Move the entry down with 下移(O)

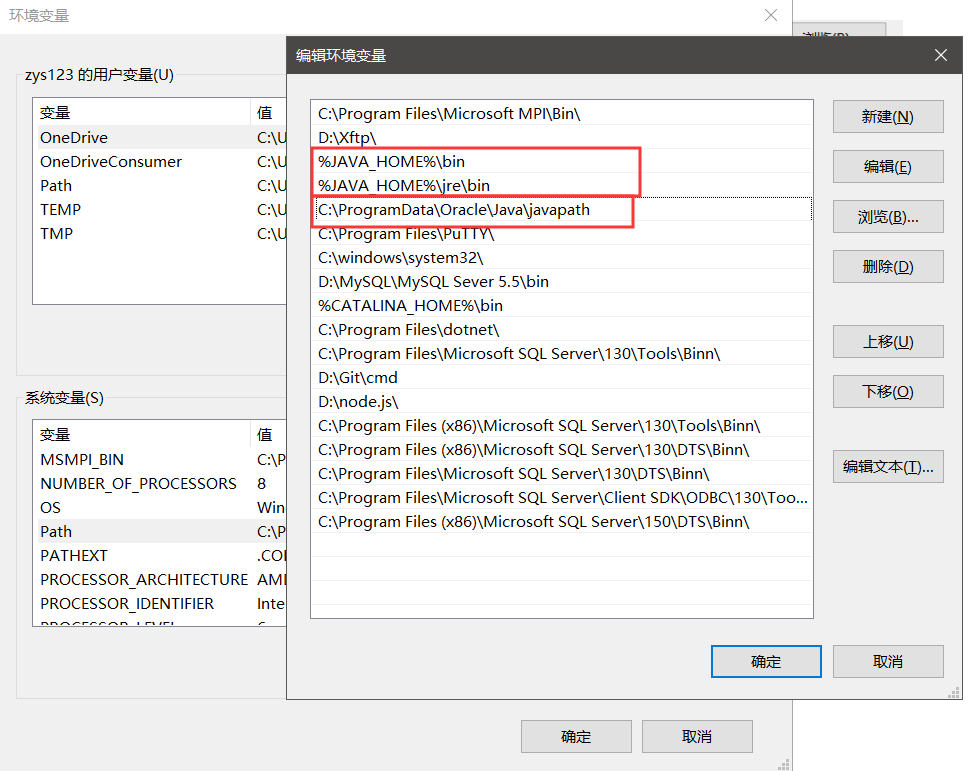click(888, 391)
